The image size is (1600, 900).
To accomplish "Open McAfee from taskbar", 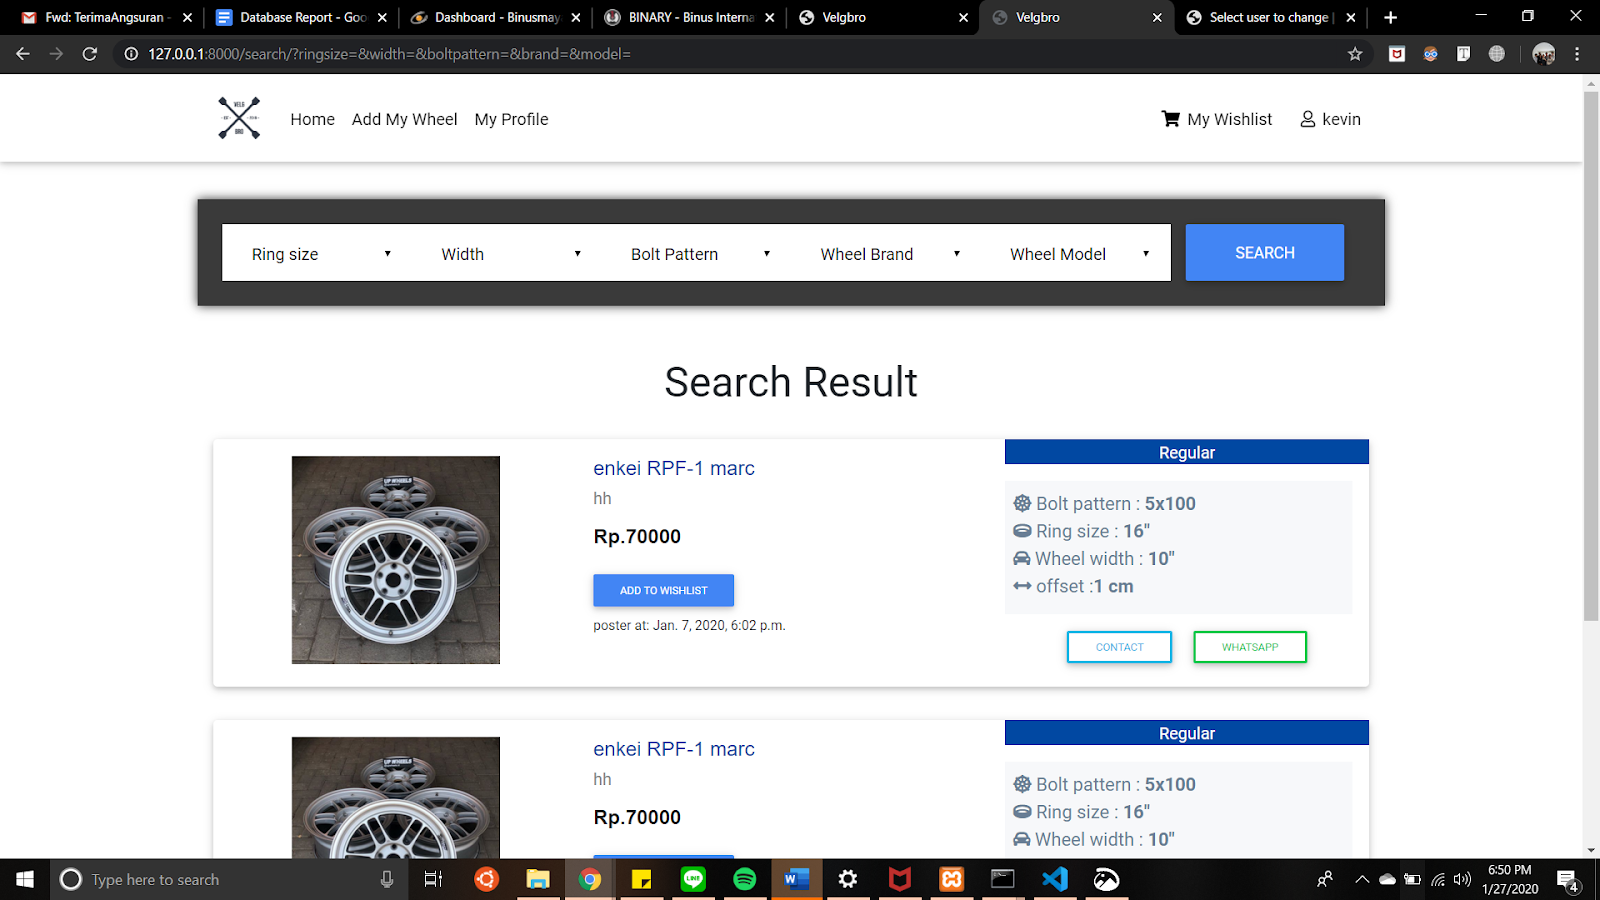I will pos(900,879).
